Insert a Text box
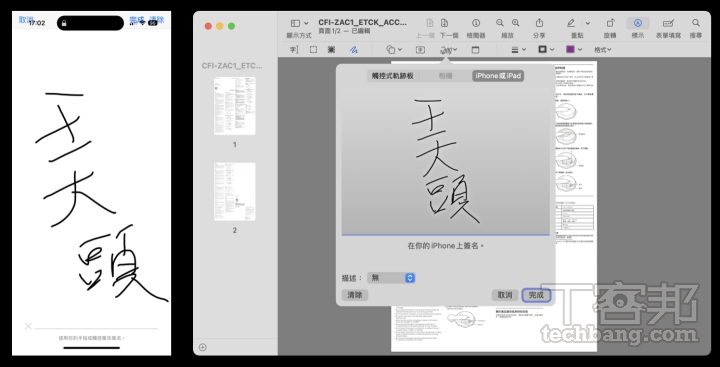The image size is (720, 367). 420,50
